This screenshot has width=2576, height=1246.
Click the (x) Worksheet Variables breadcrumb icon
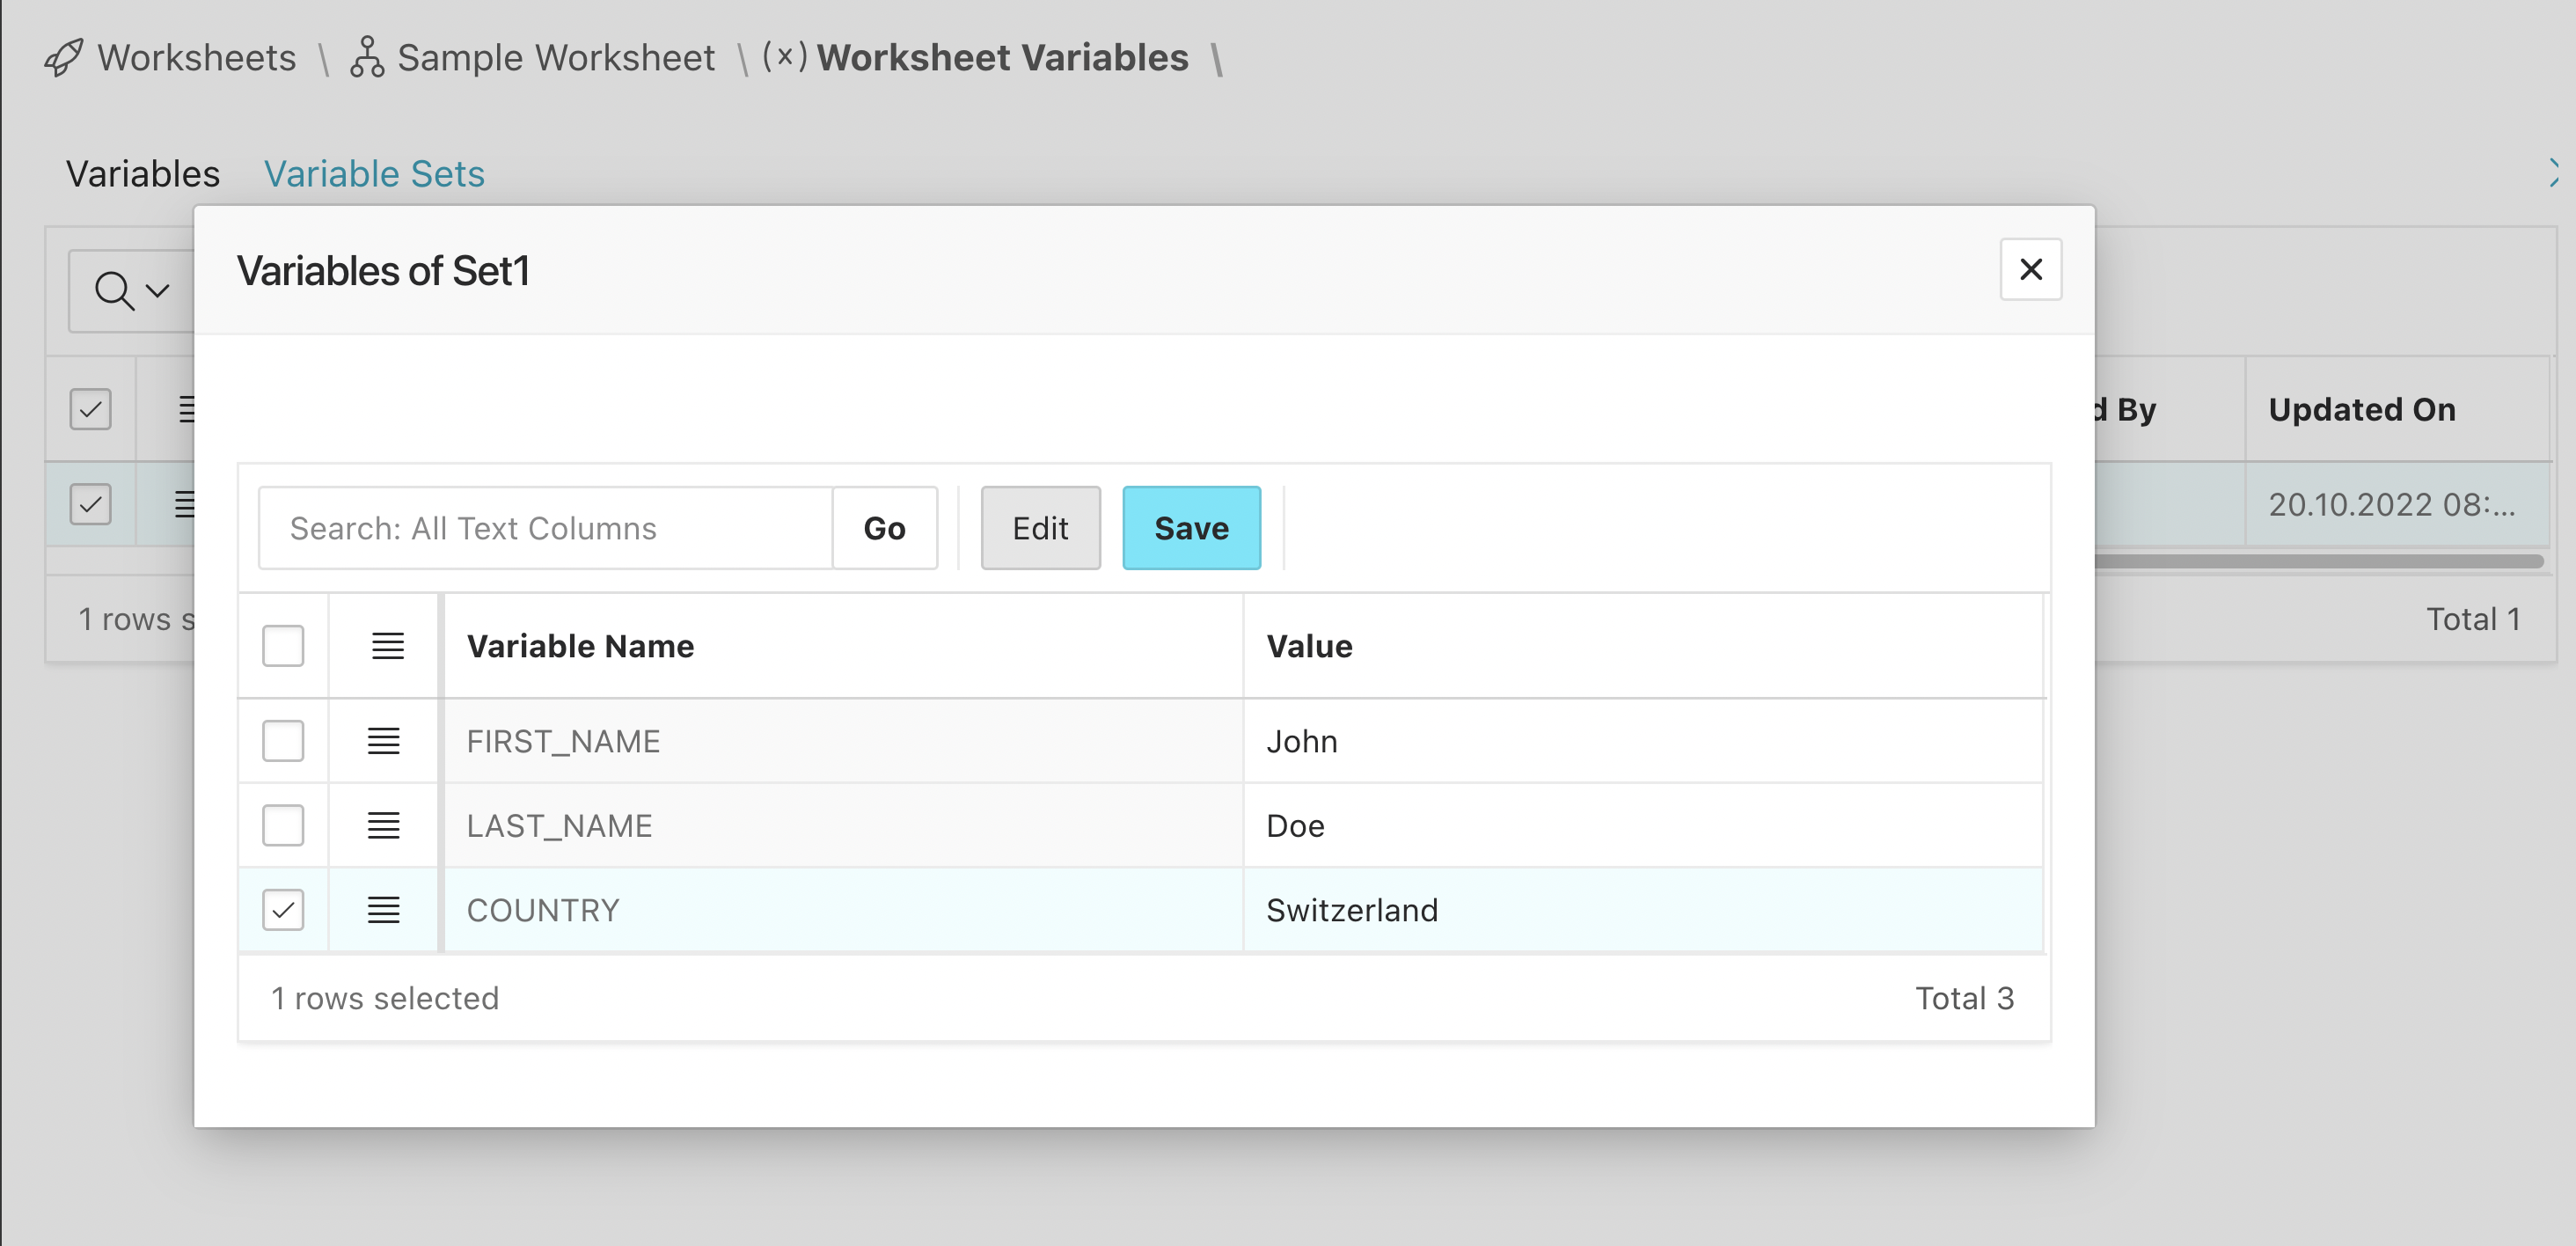coord(784,57)
